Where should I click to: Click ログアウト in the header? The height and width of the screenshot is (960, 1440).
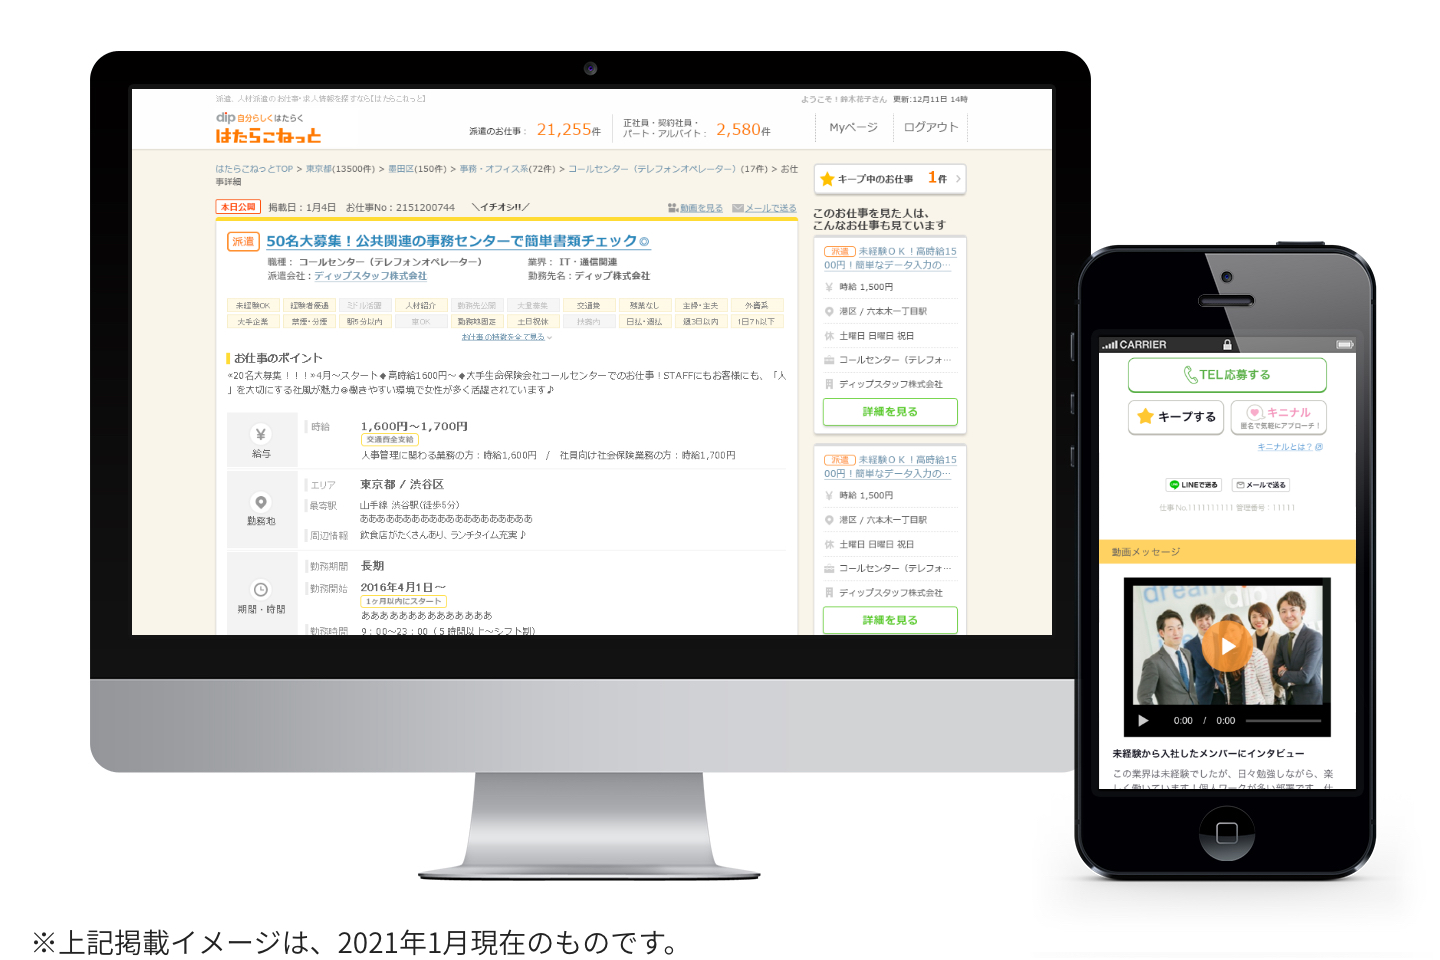930,128
